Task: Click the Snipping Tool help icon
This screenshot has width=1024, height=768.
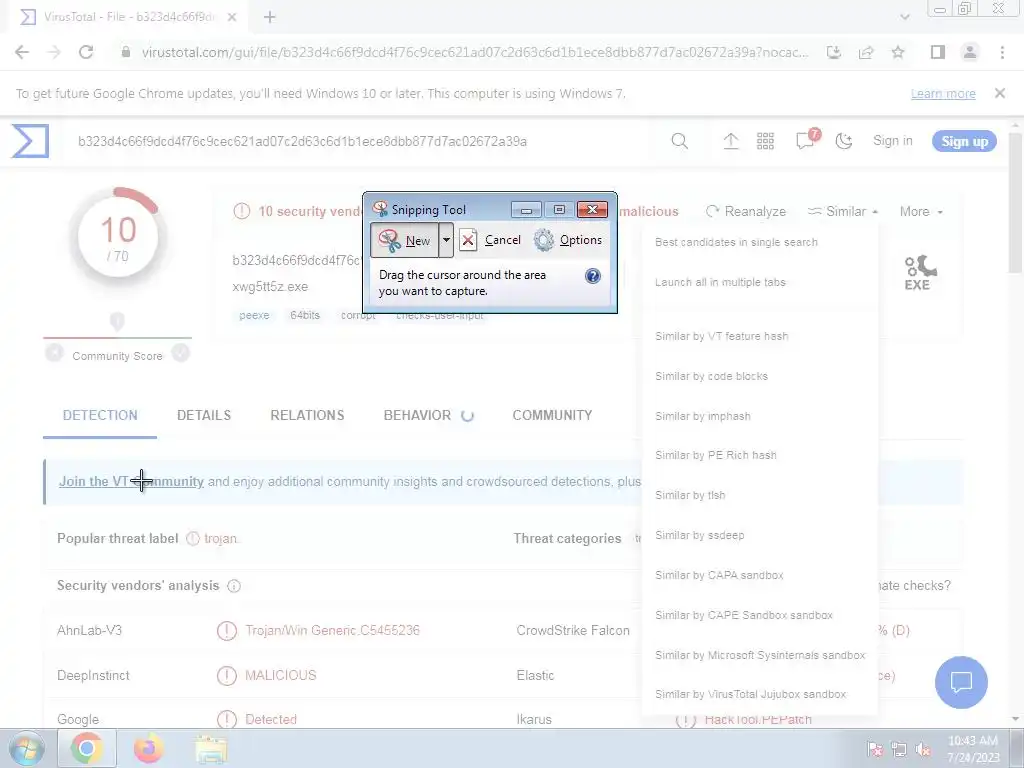Action: (x=592, y=276)
